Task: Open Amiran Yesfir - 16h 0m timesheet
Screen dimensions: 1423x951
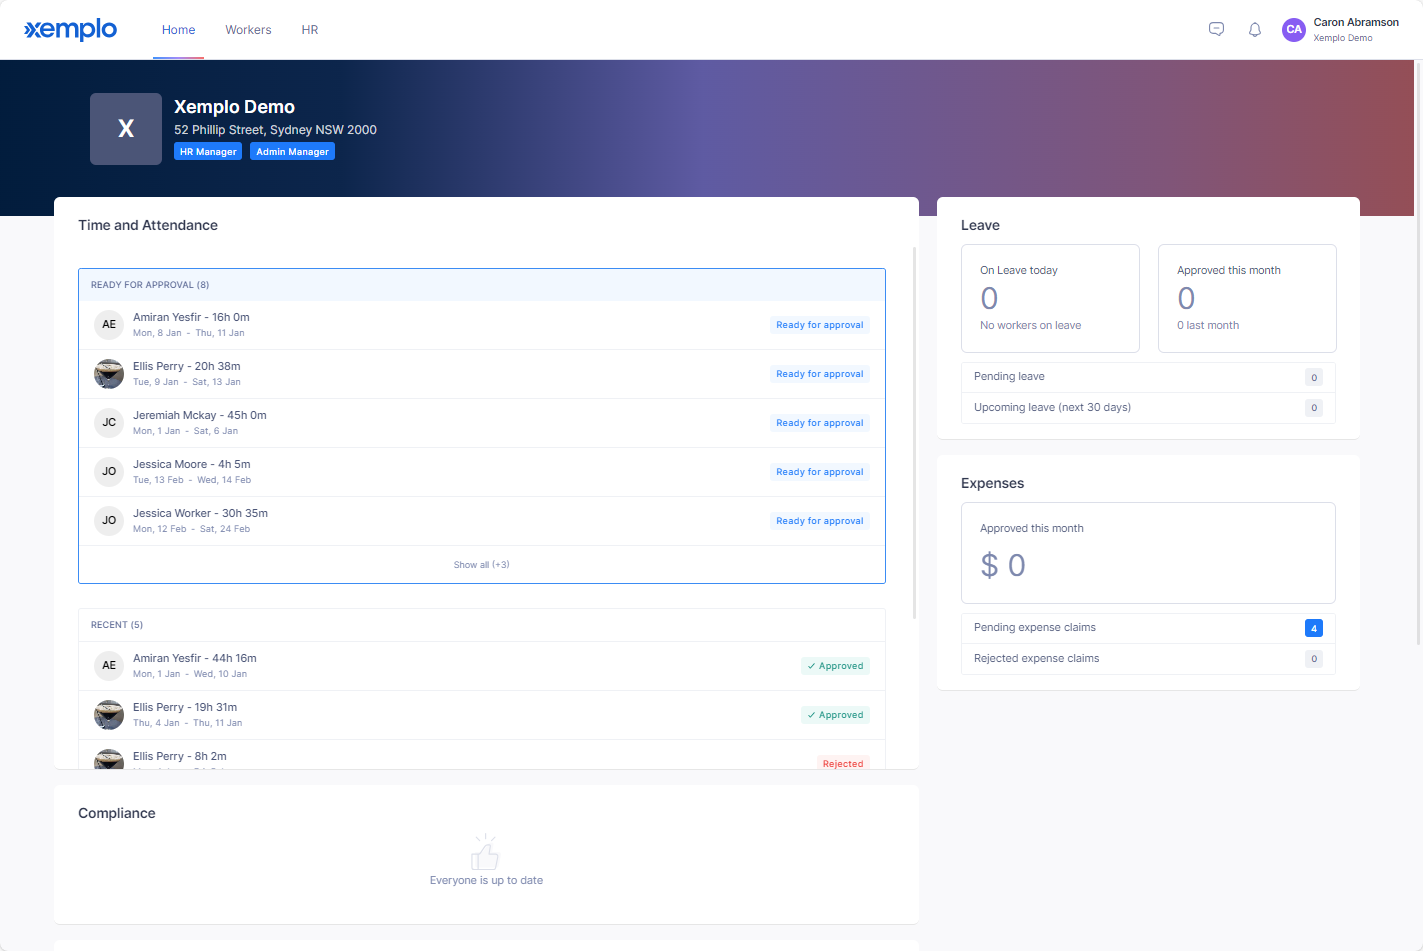Action: pos(482,325)
